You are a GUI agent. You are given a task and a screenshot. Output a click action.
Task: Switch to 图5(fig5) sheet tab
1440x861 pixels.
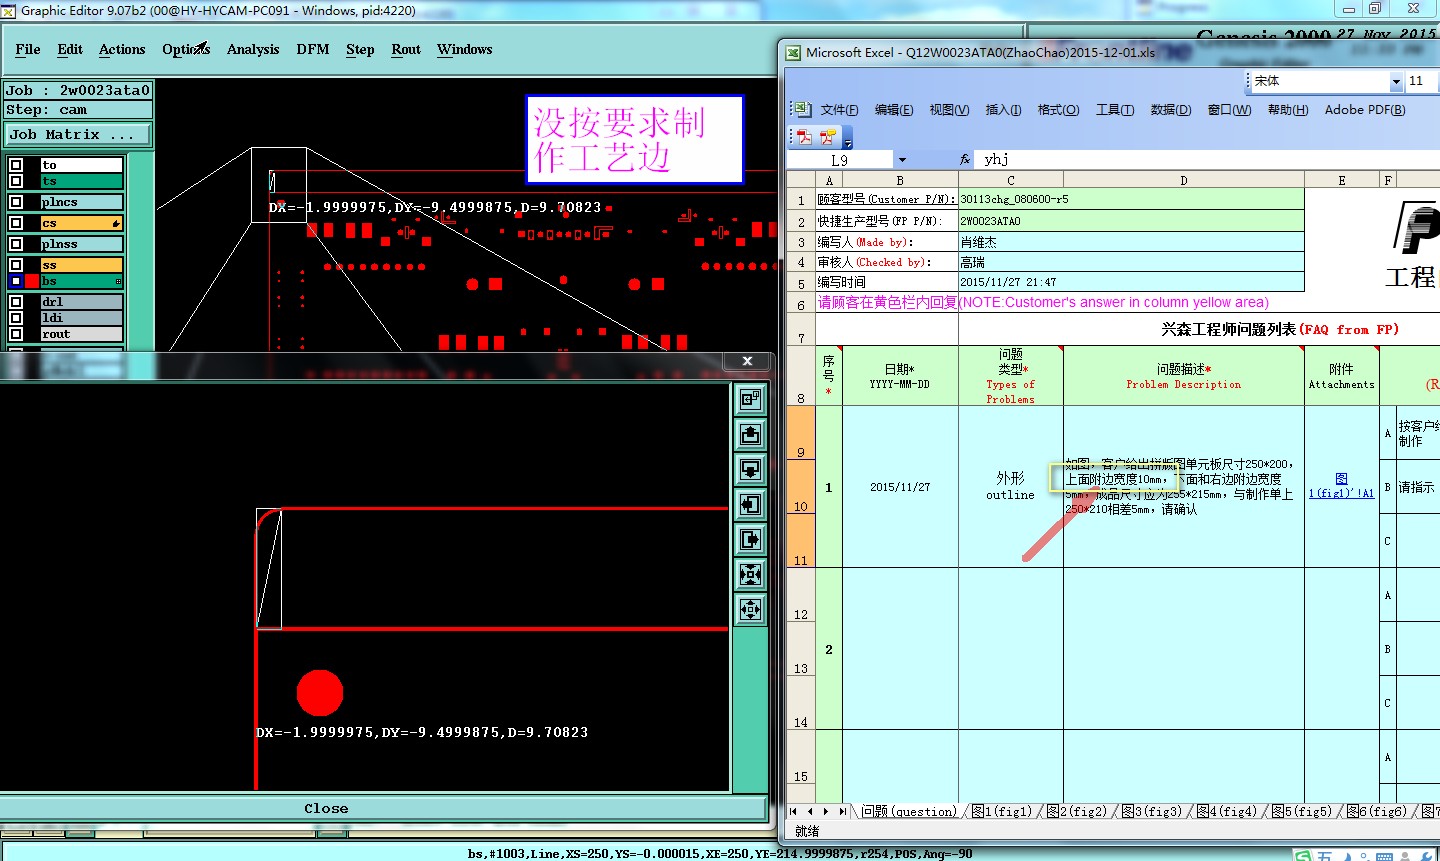(1301, 811)
